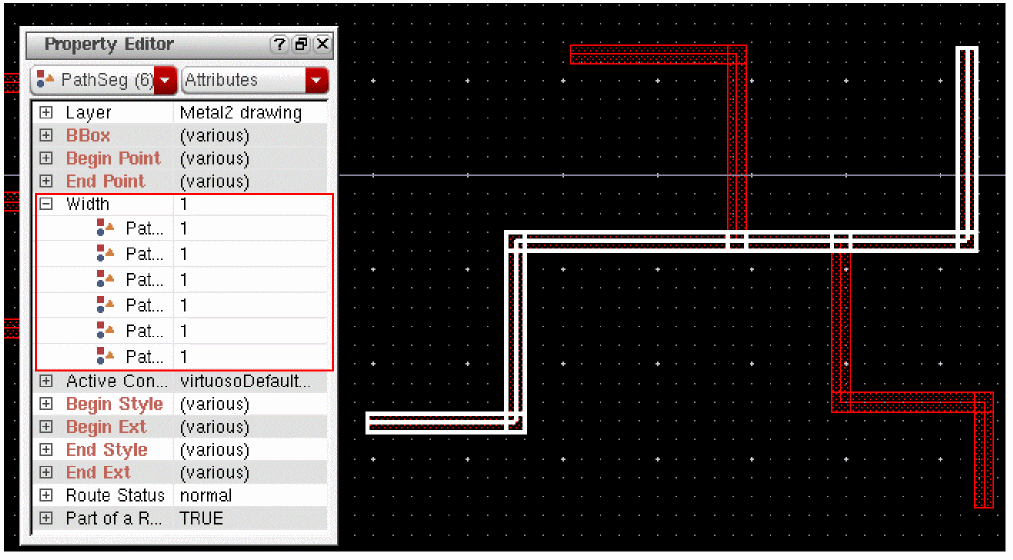Click the Width value field showing 1

251,204
